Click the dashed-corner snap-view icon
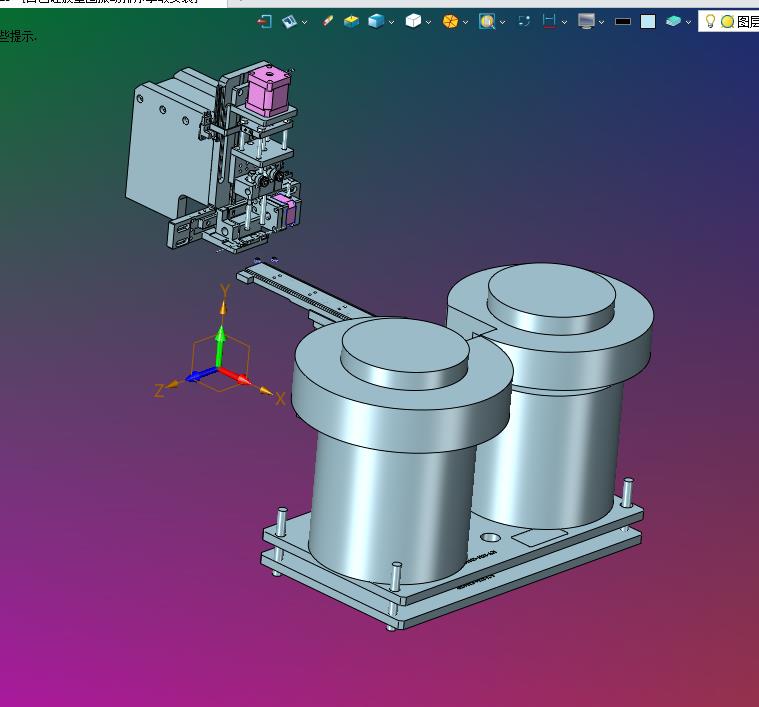This screenshot has height=707, width=759. click(524, 21)
